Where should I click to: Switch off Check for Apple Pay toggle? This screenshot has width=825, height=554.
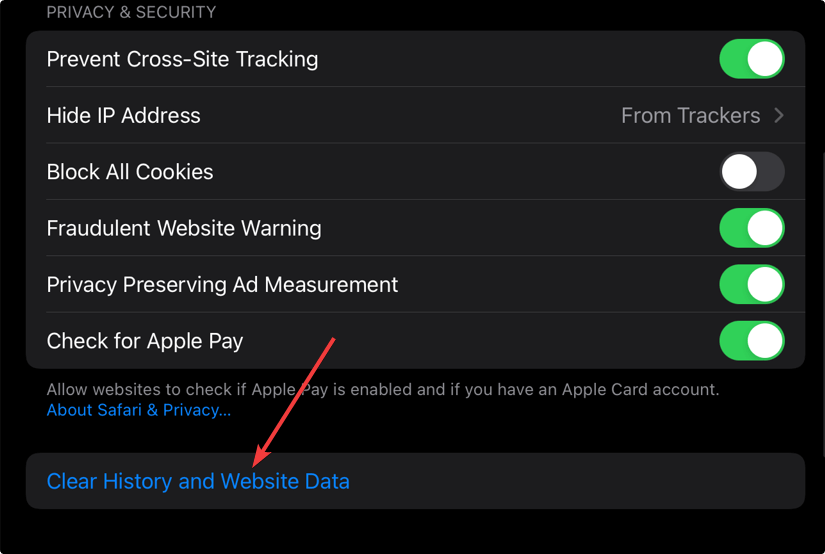(752, 340)
